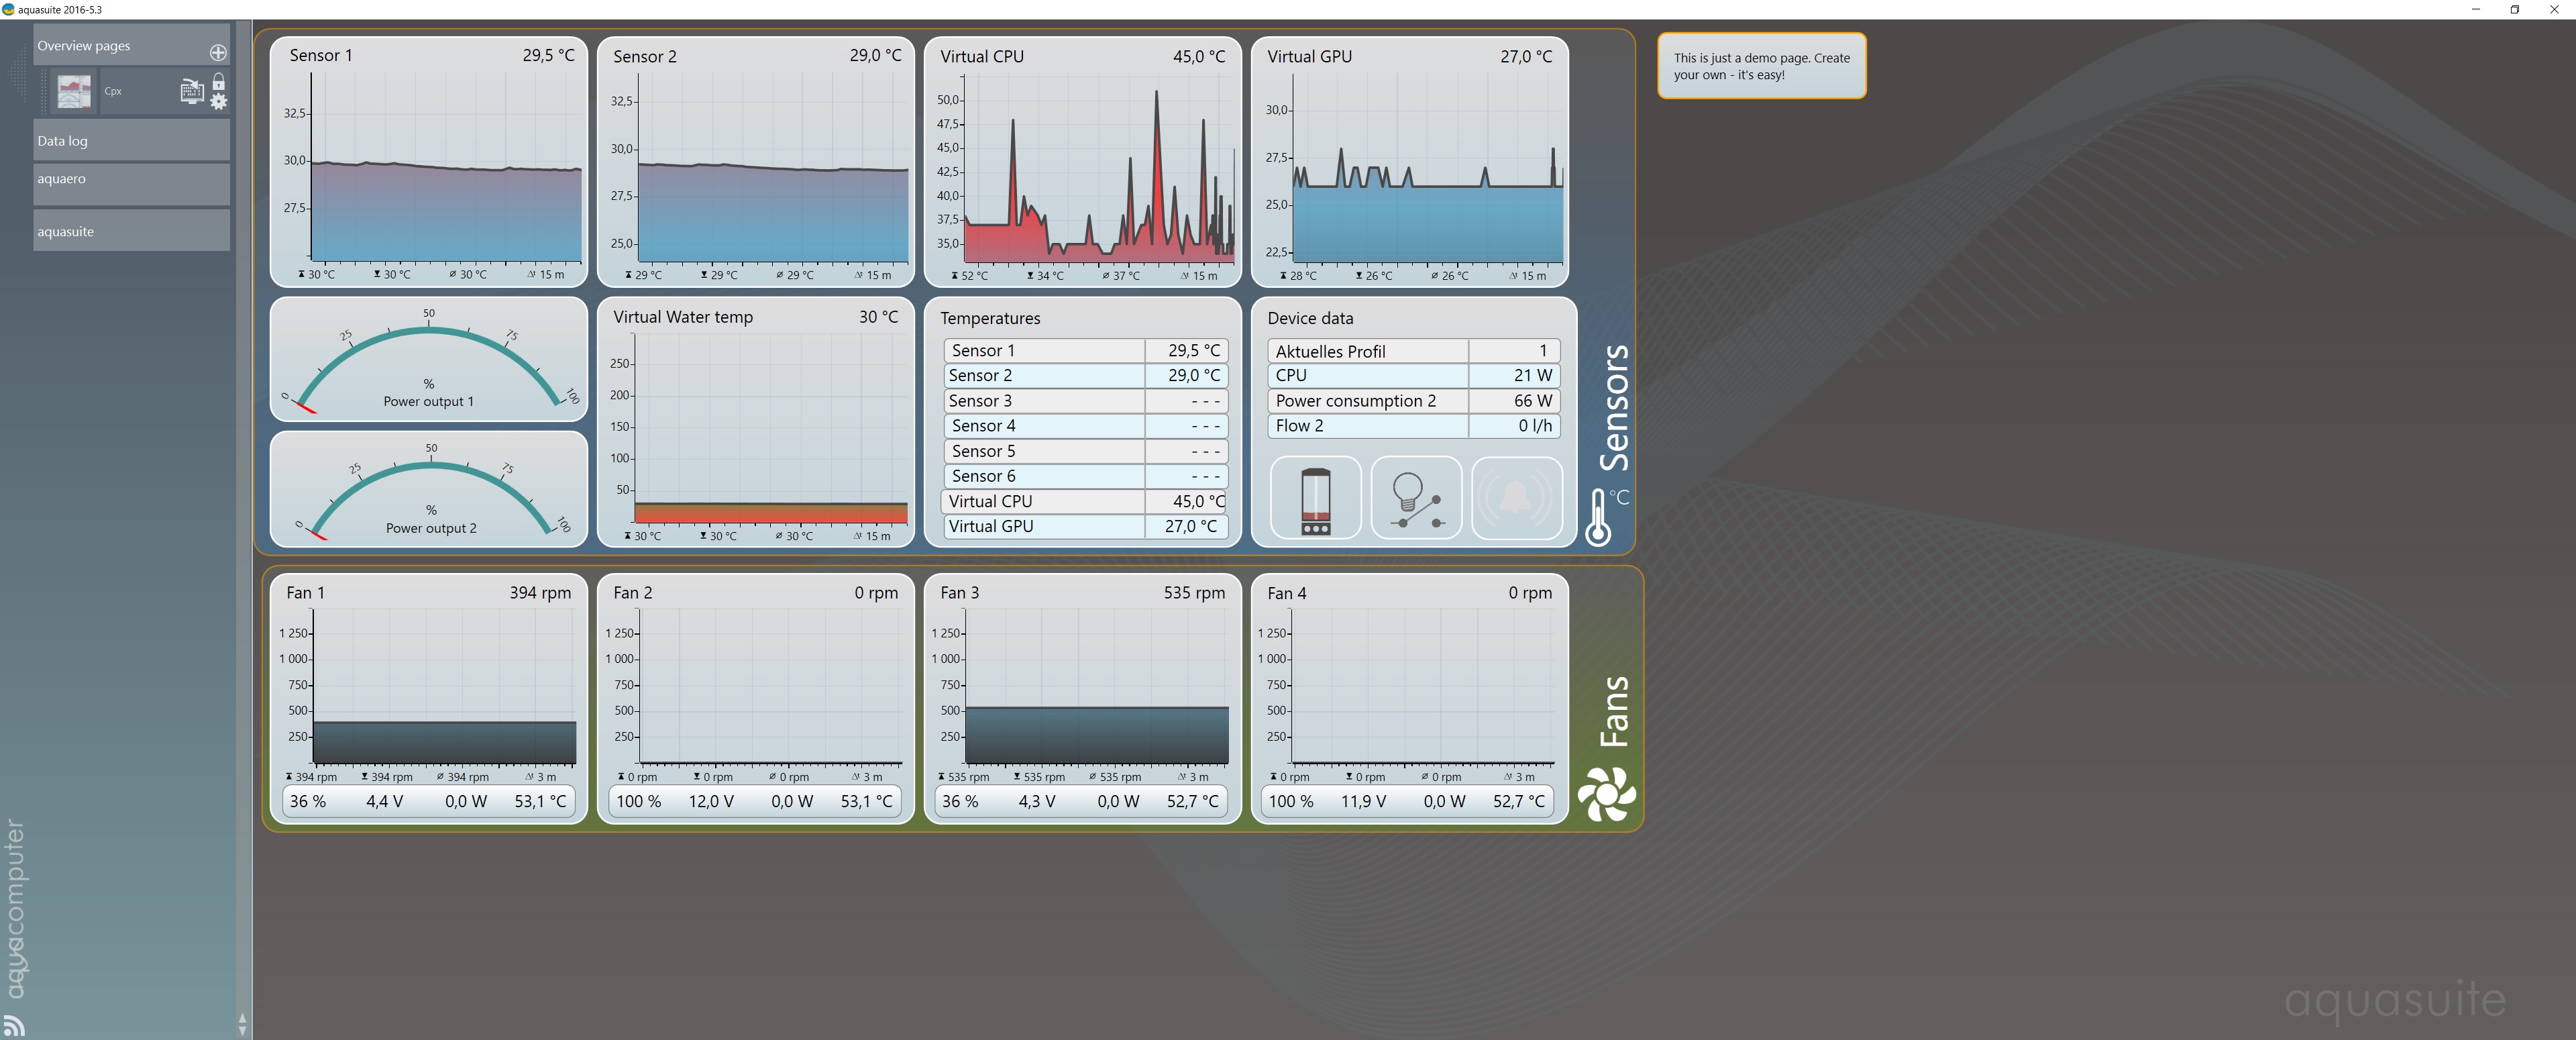The width and height of the screenshot is (2576, 1040).
Task: Click the thermometer icon beside Sensors
Action: pyautogui.click(x=1598, y=517)
